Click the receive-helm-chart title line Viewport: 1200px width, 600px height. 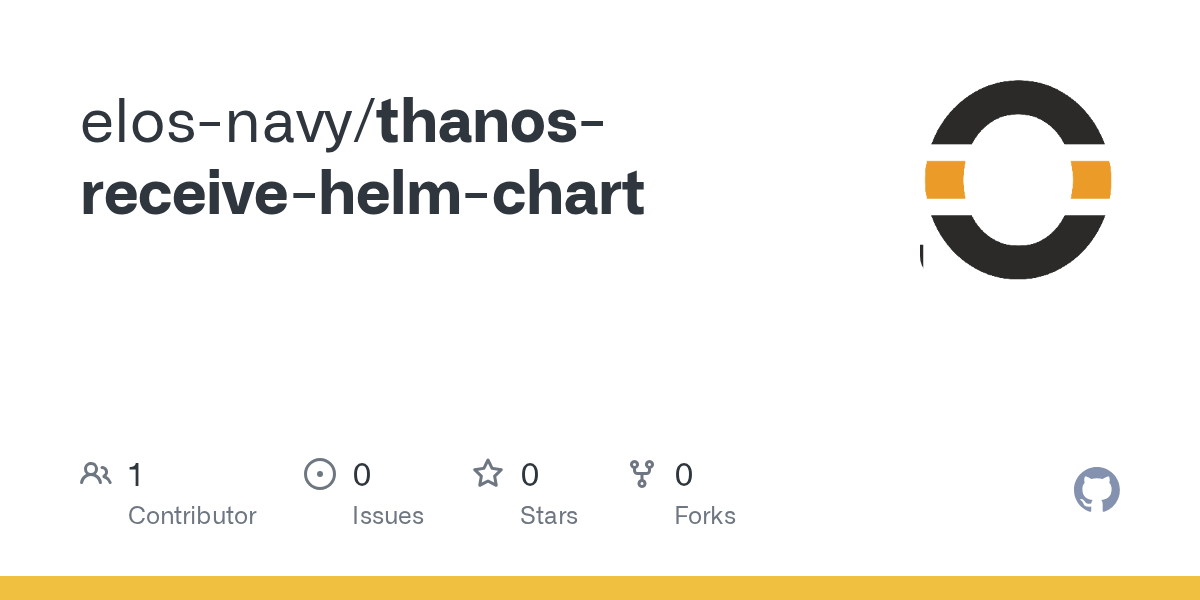tap(362, 194)
